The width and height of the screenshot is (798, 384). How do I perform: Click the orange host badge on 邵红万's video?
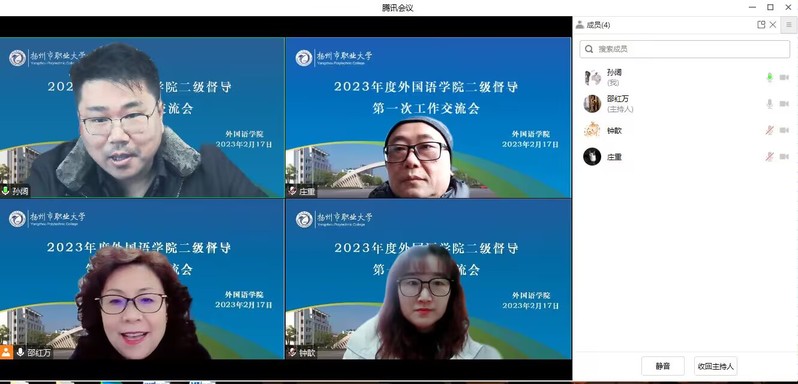pos(6,352)
